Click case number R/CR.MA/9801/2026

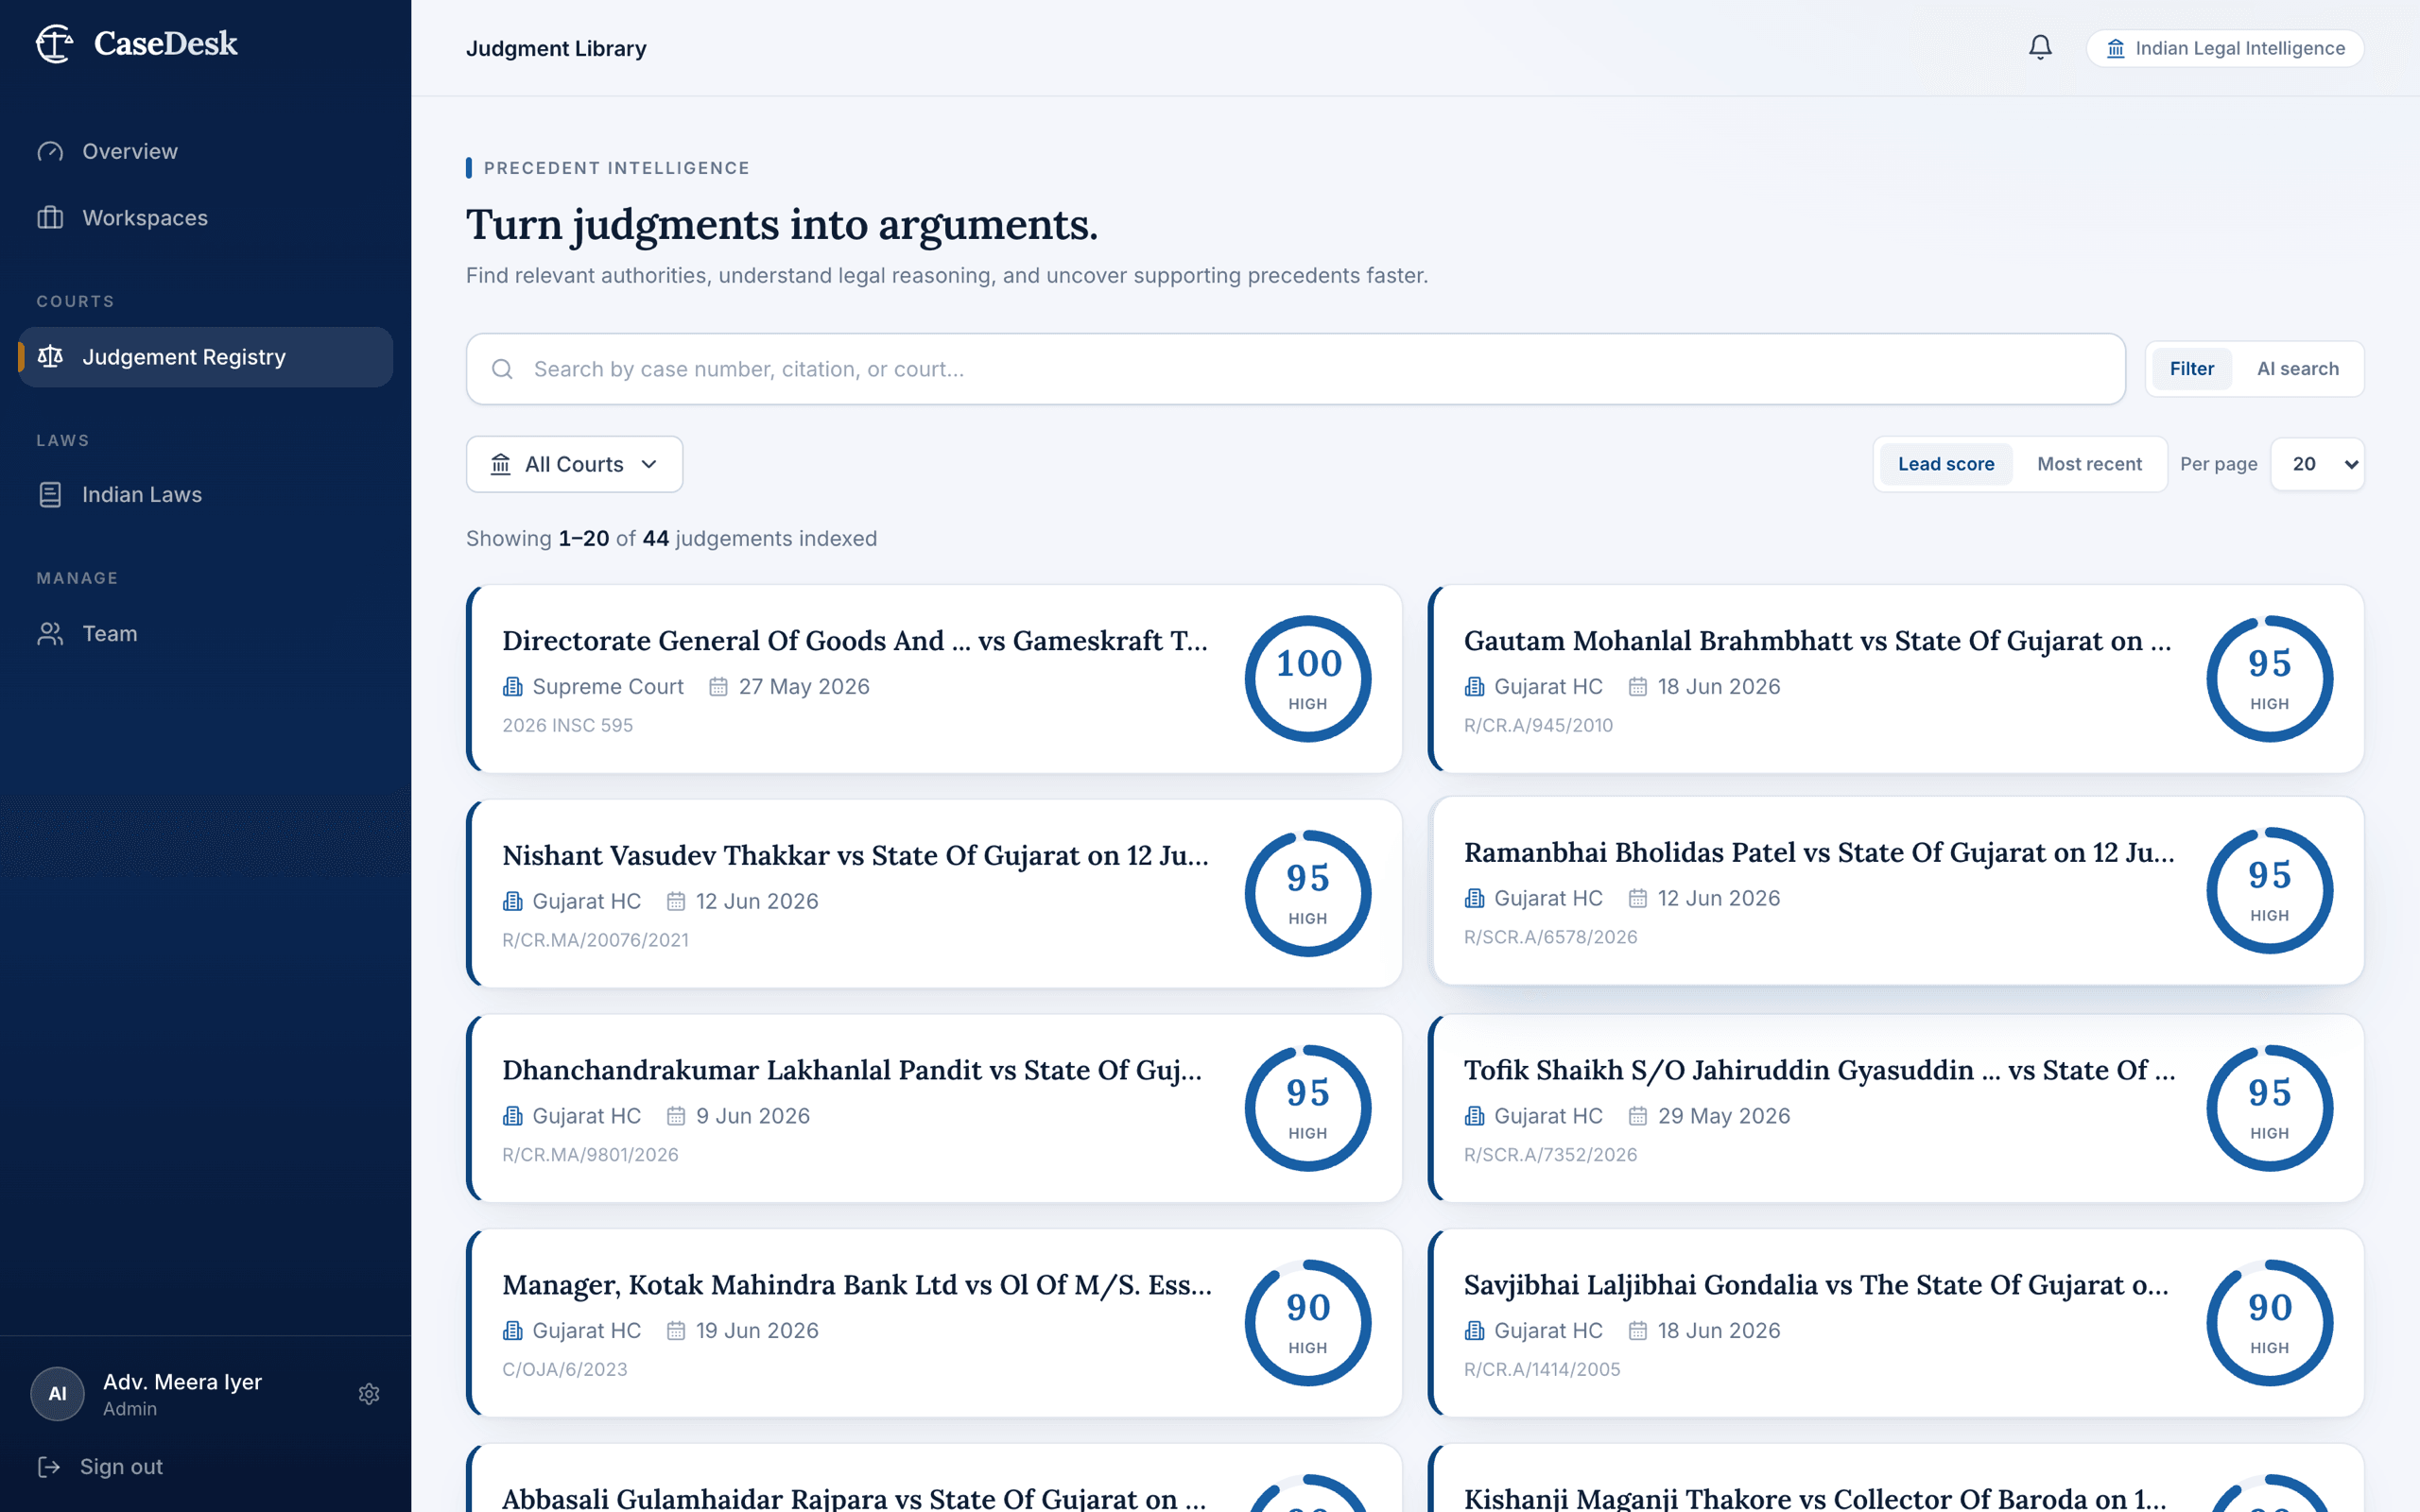tap(590, 1154)
